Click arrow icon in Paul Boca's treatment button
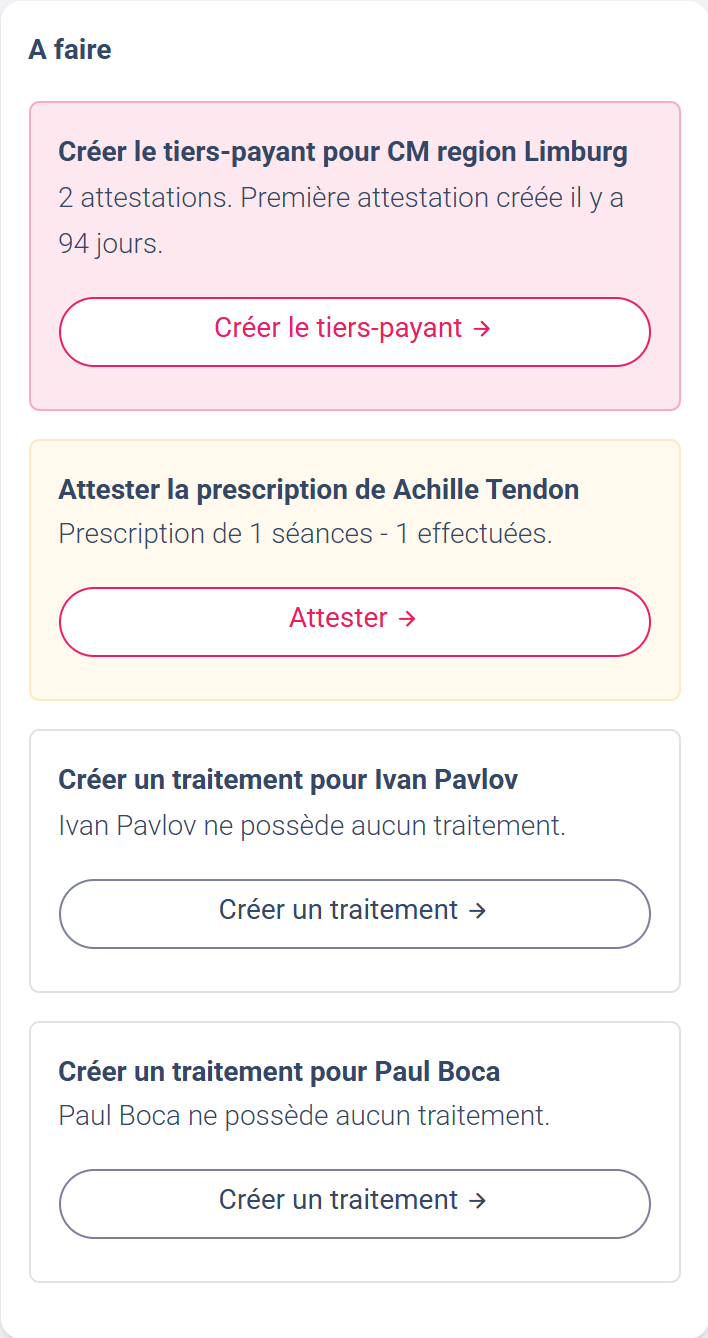This screenshot has height=1338, width=708. click(x=477, y=1201)
